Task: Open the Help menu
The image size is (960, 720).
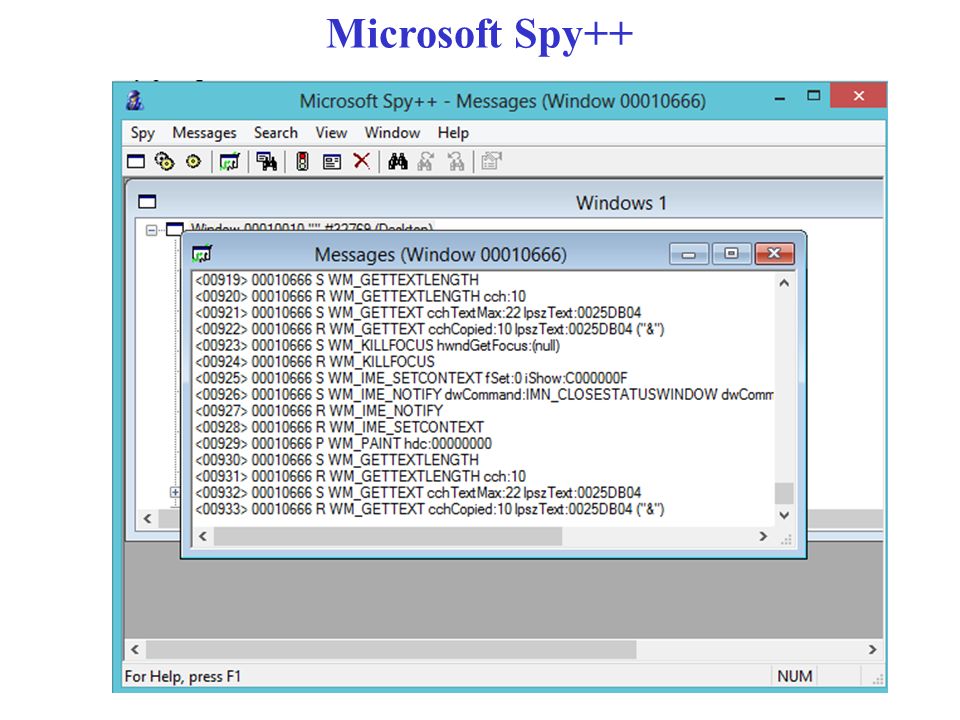Action: (x=453, y=133)
